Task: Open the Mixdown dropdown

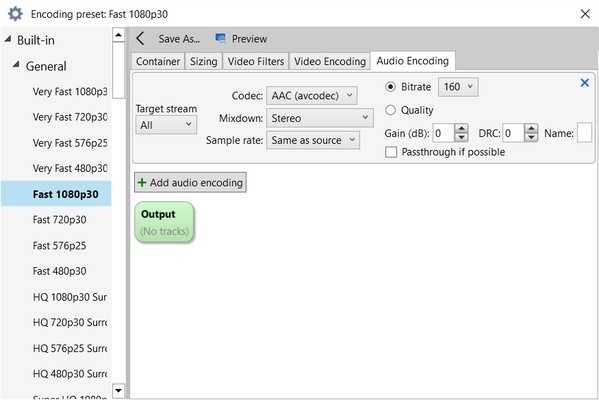Action: tap(320, 118)
